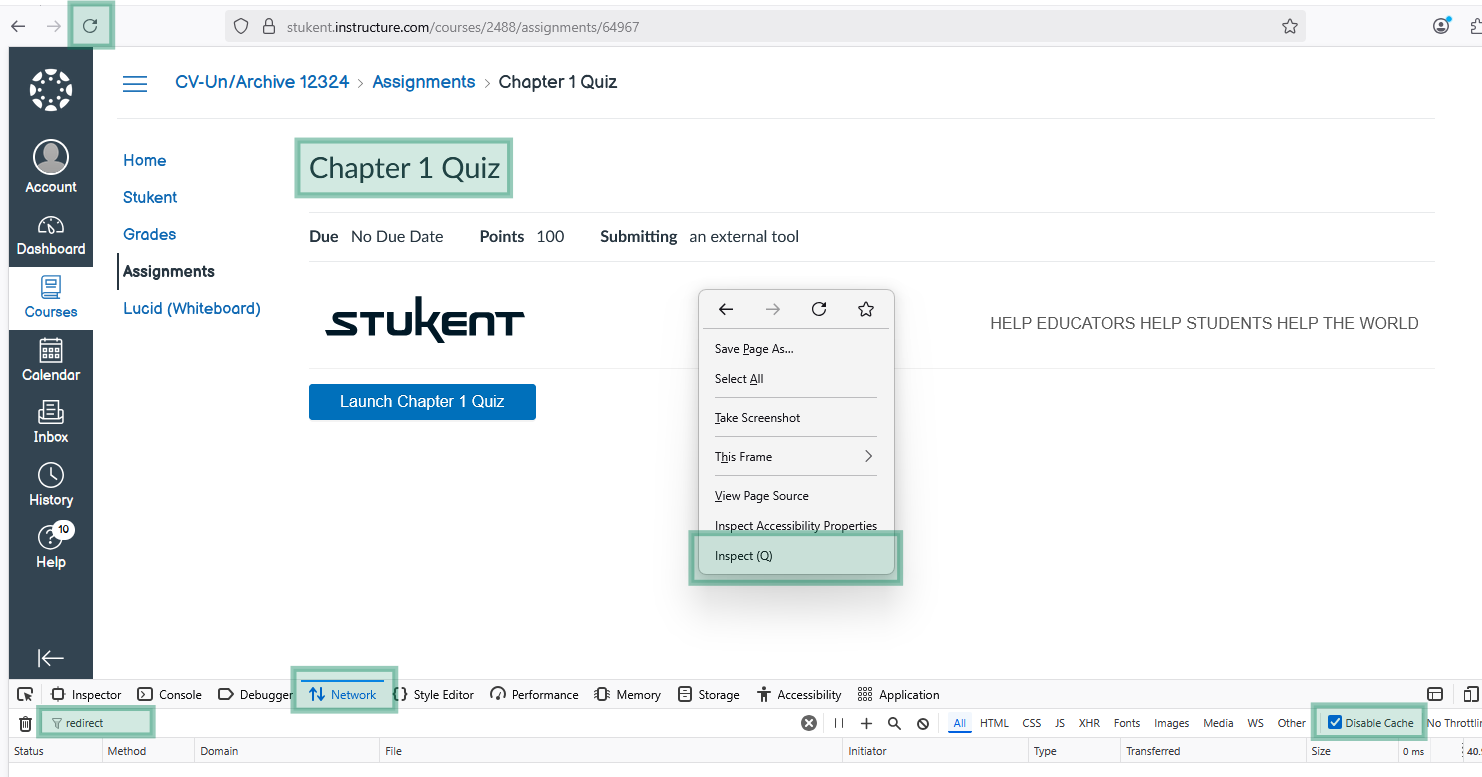
Task: Open History in the Canvas sidebar
Action: click(51, 485)
